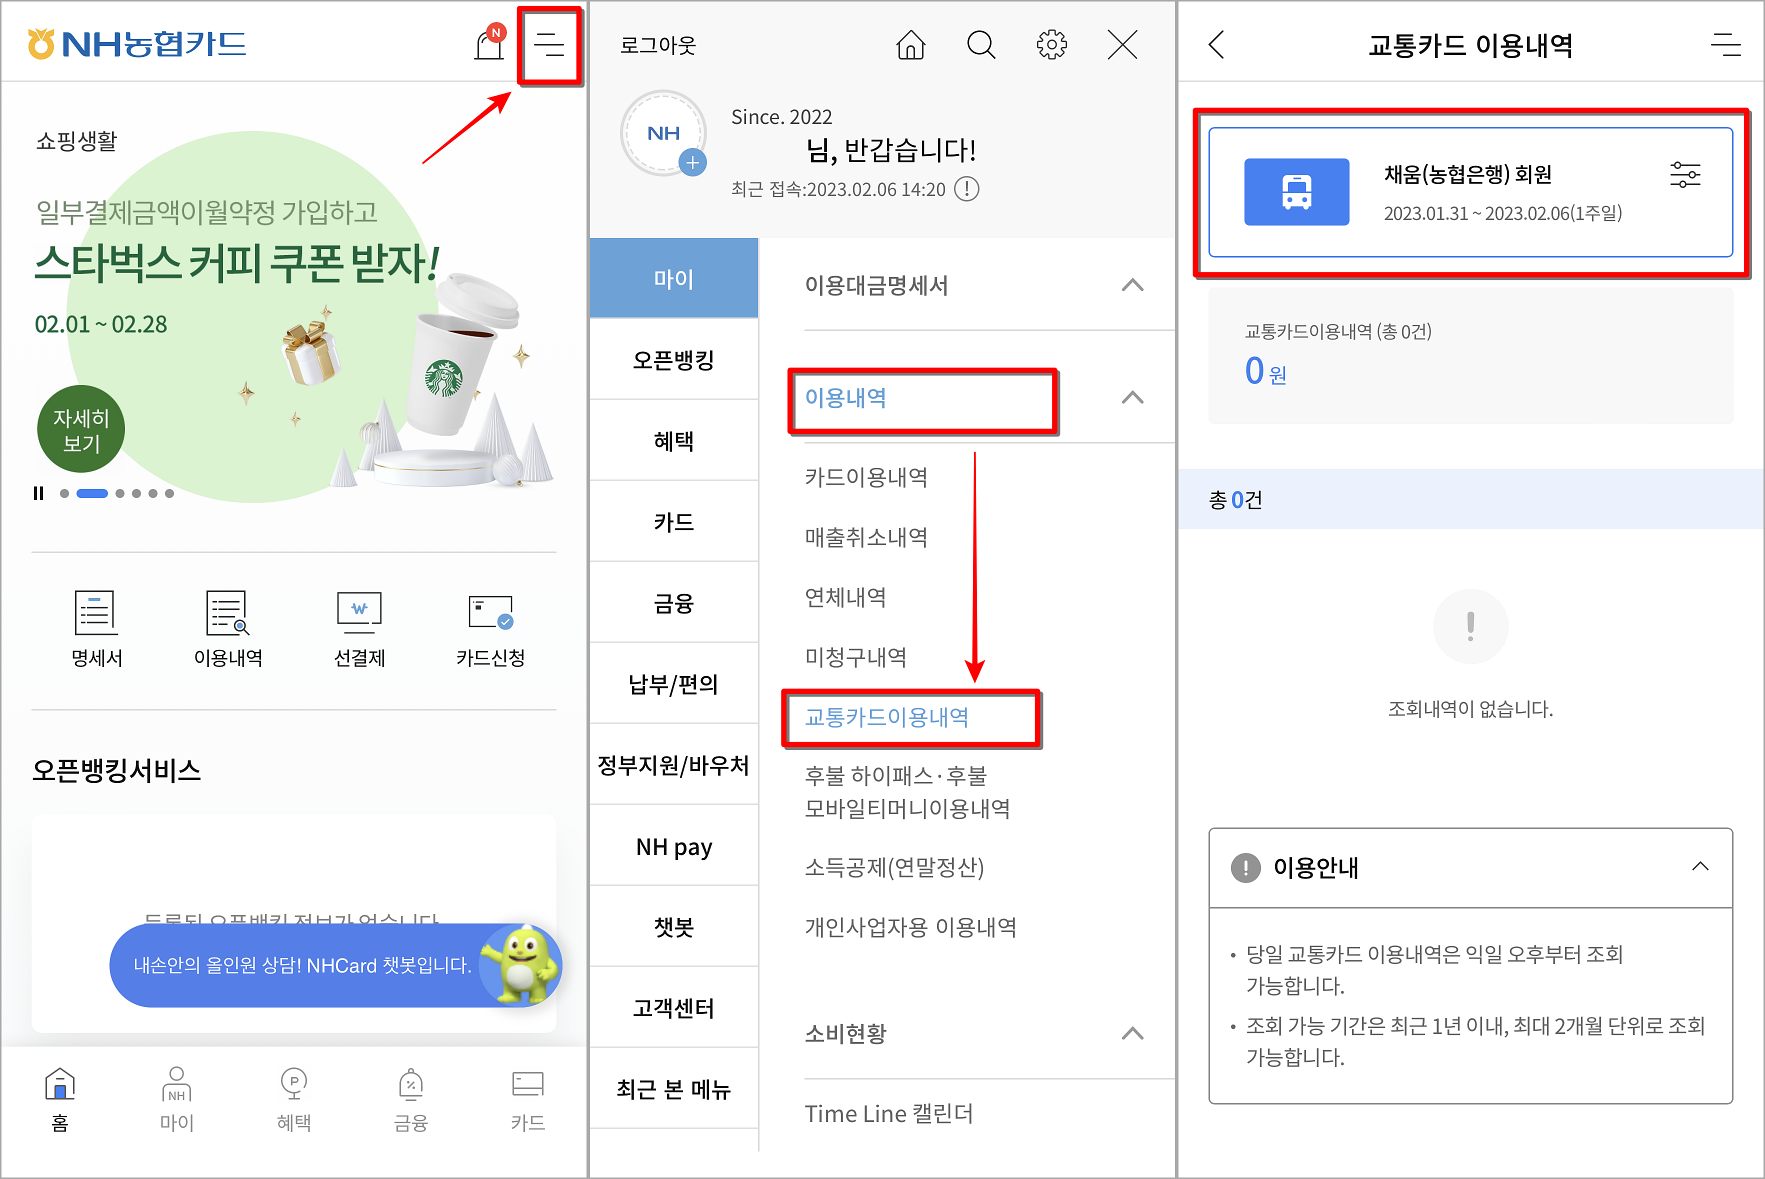Open 교통카드이용내역 submenu item
The width and height of the screenshot is (1765, 1179).
pyautogui.click(x=887, y=717)
